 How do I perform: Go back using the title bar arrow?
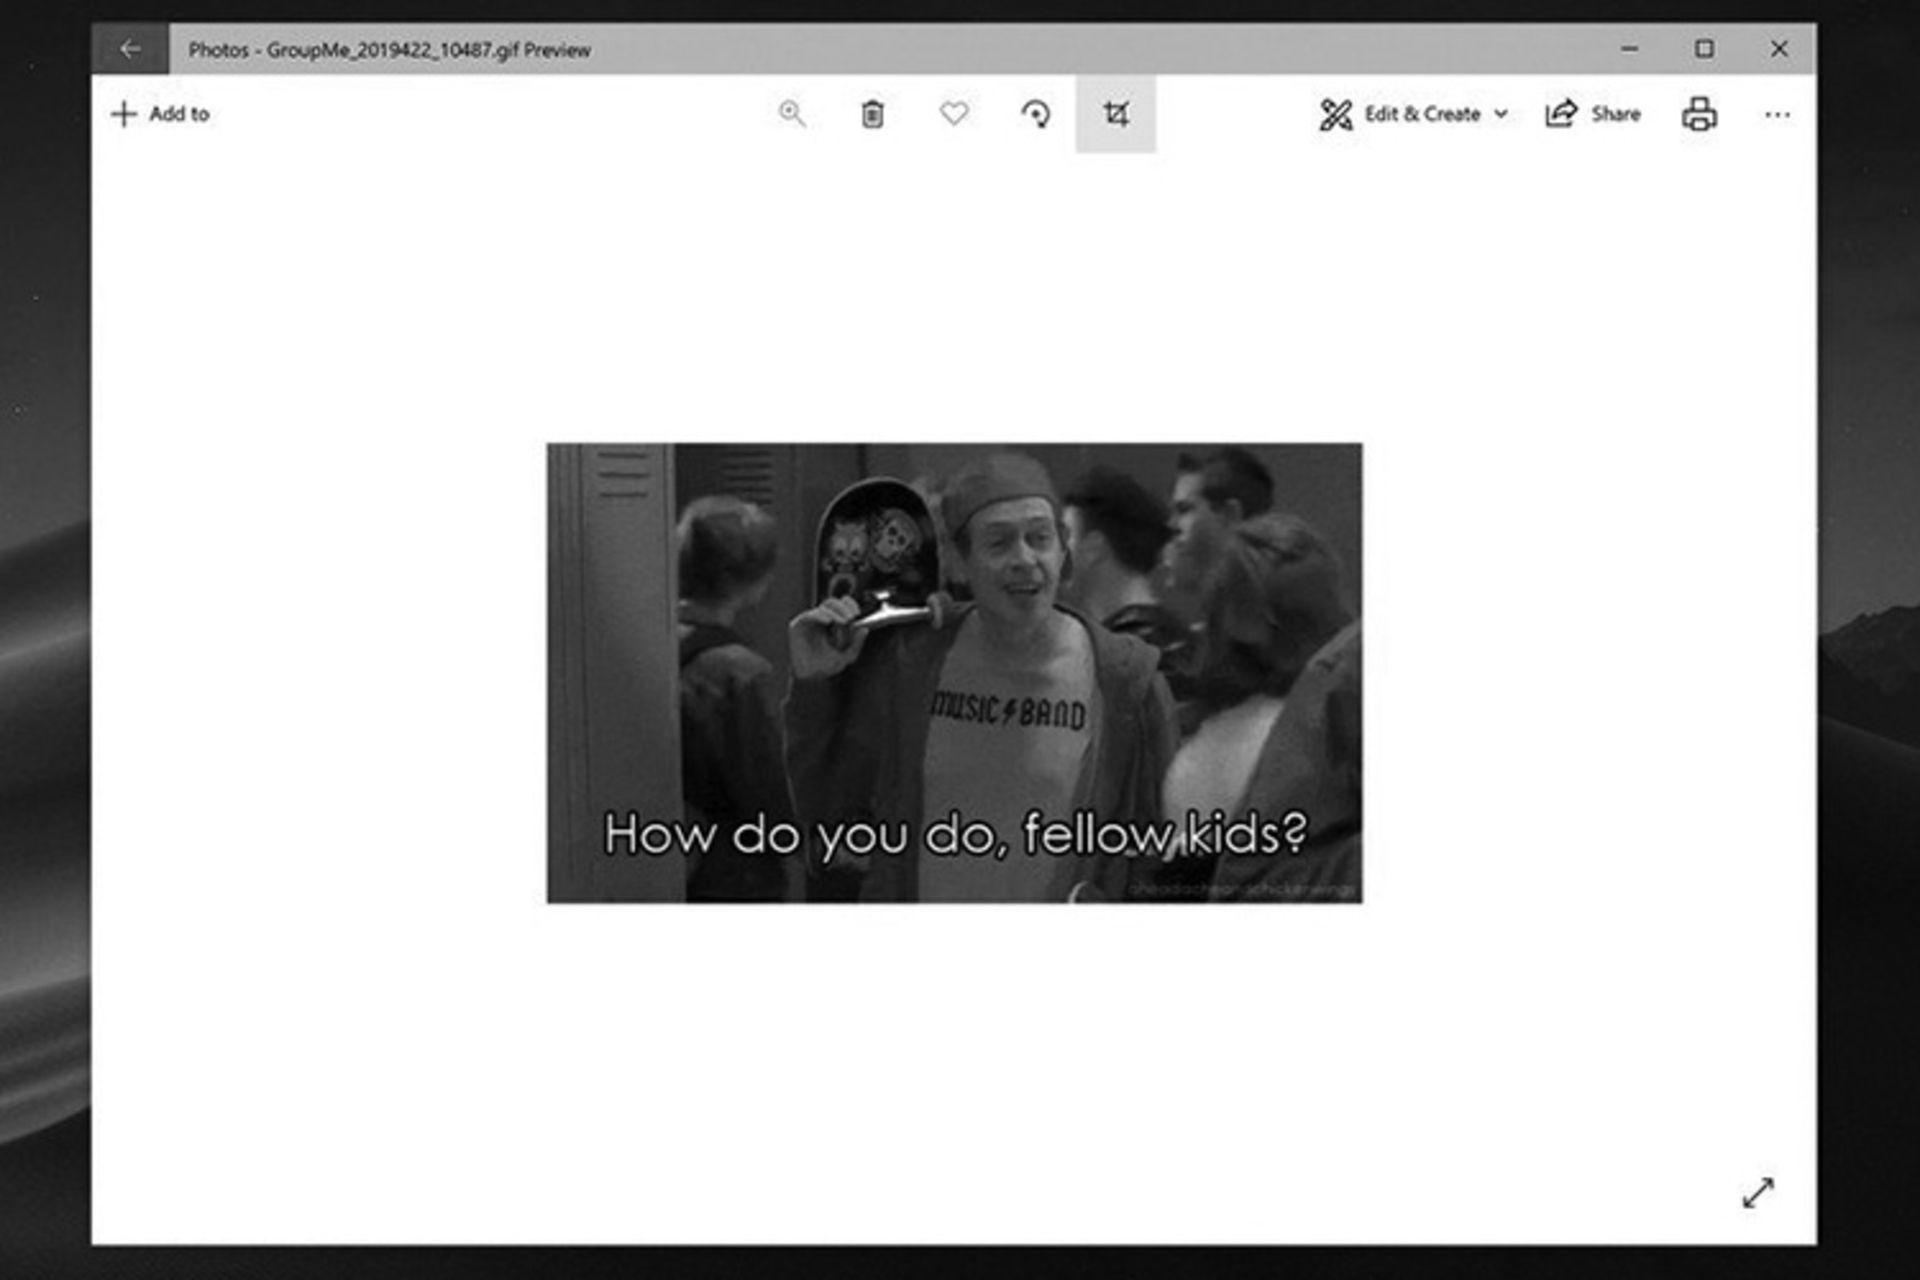point(130,49)
